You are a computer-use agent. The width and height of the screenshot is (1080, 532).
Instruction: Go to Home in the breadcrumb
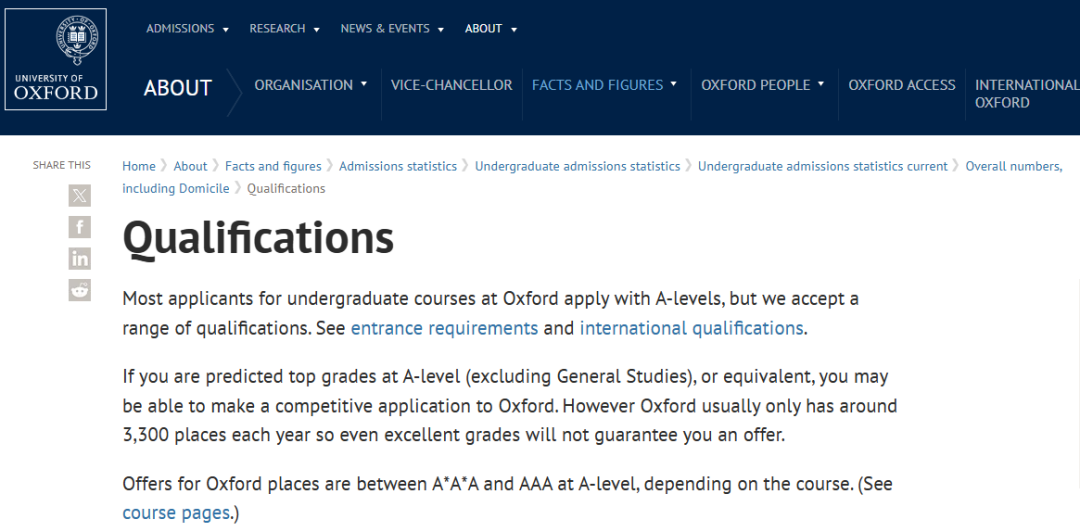[139, 166]
